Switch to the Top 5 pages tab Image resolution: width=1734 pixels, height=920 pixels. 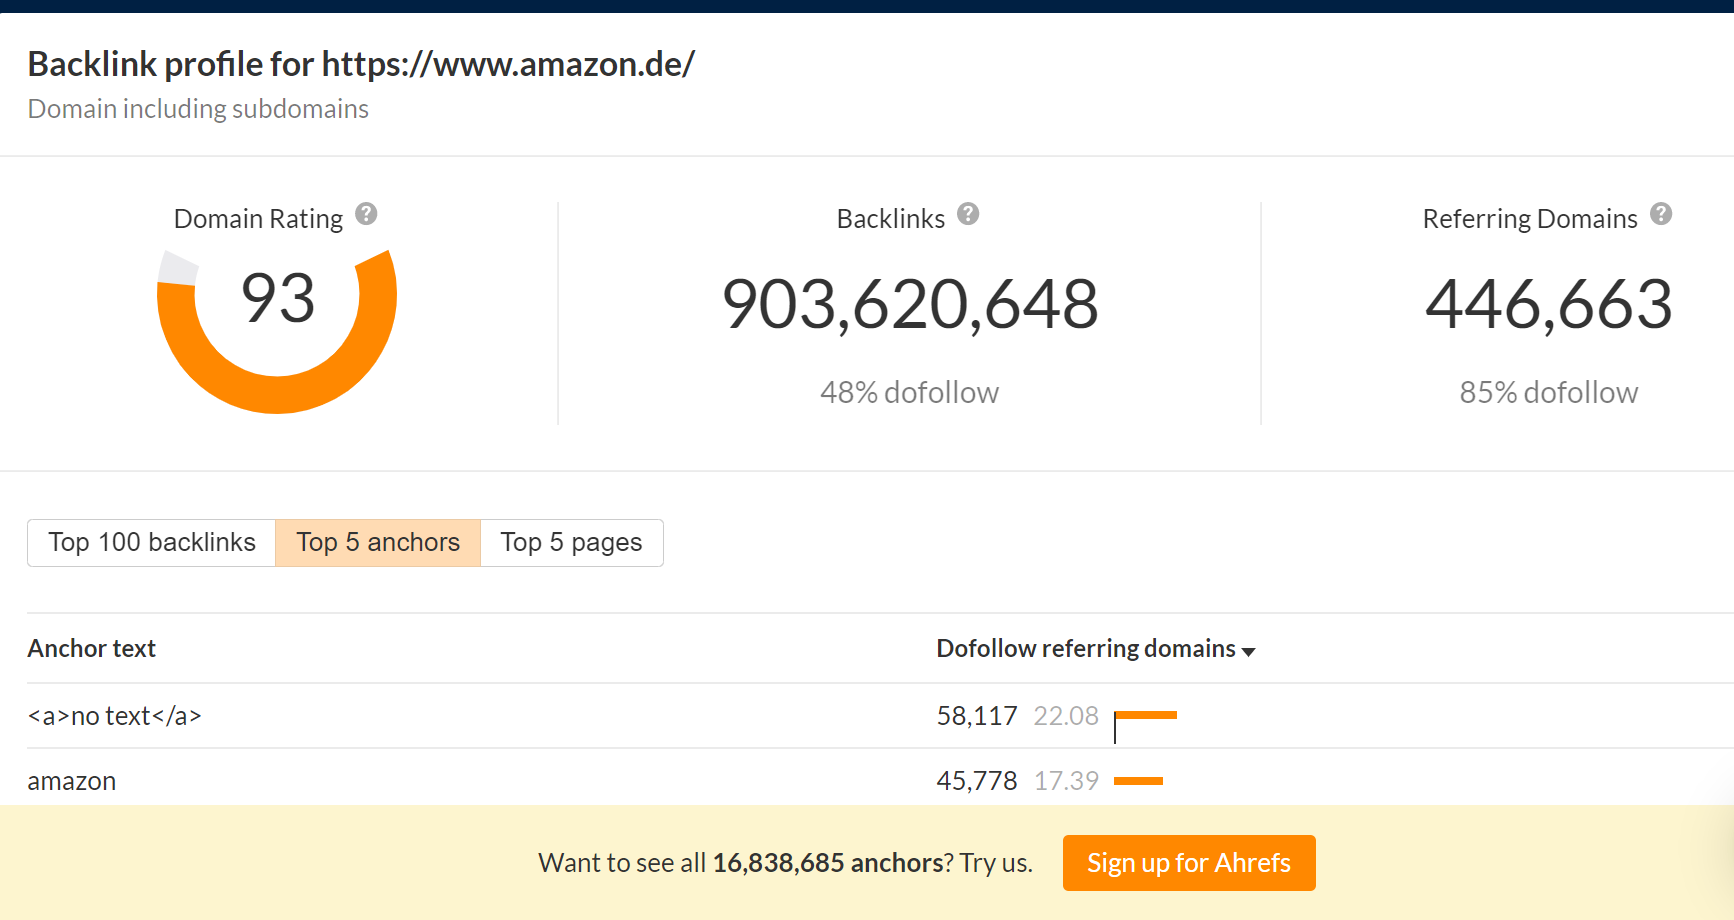tap(572, 543)
